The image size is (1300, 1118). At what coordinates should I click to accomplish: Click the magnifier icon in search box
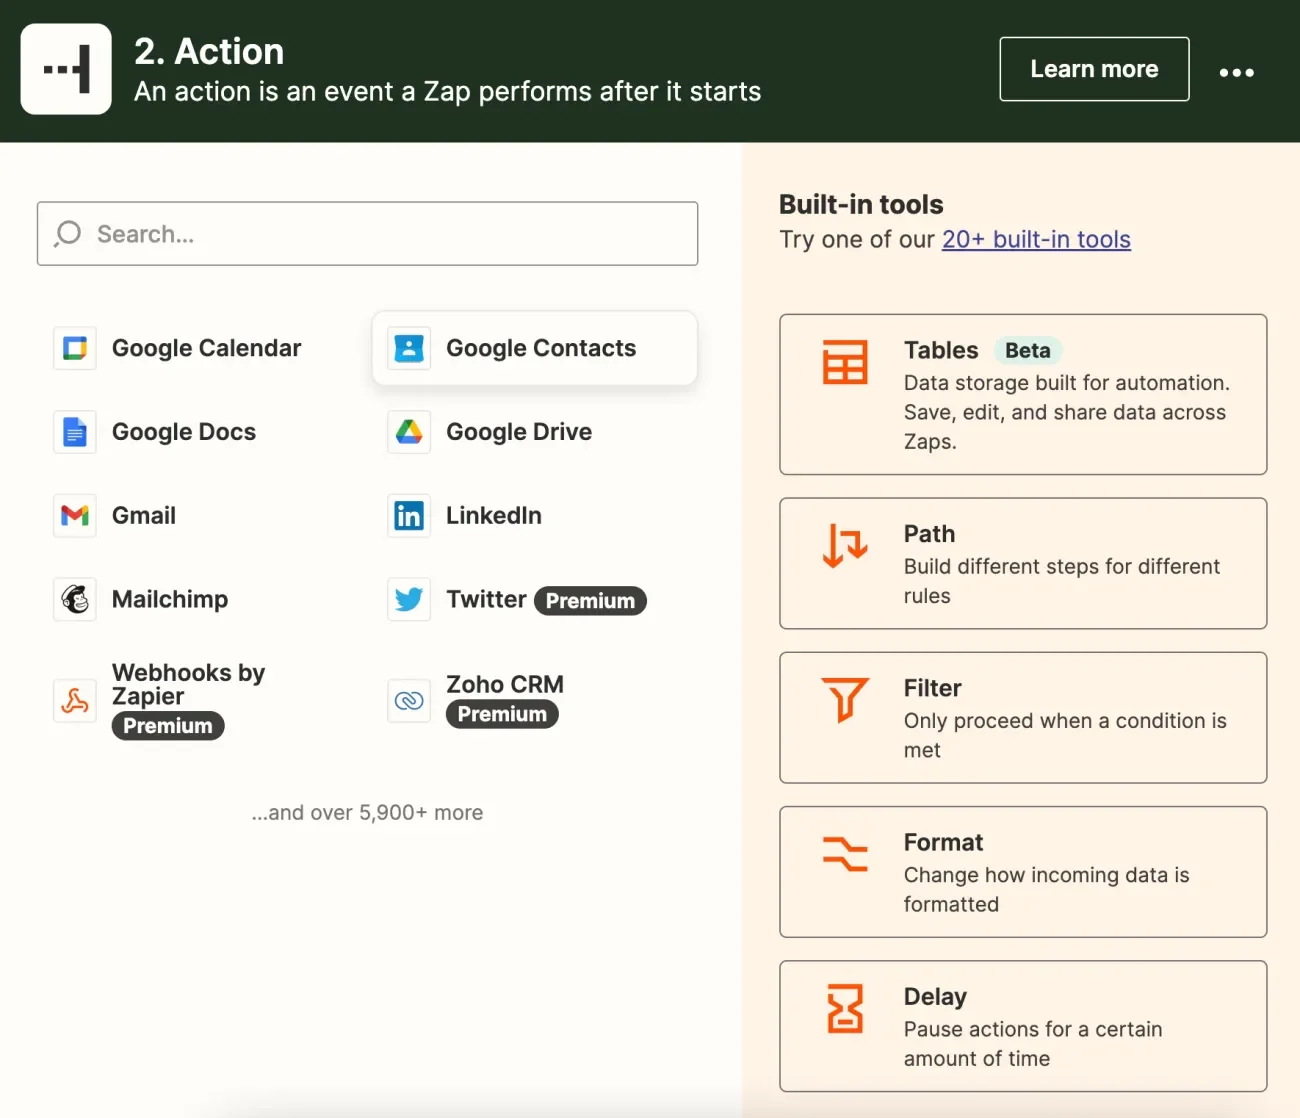coord(67,234)
